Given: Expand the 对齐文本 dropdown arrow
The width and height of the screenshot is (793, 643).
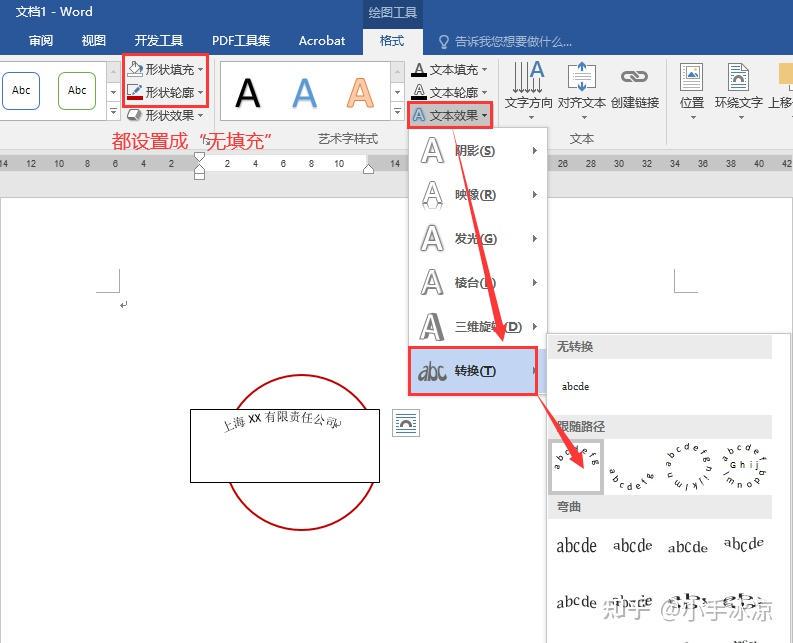Looking at the screenshot, I should point(584,117).
